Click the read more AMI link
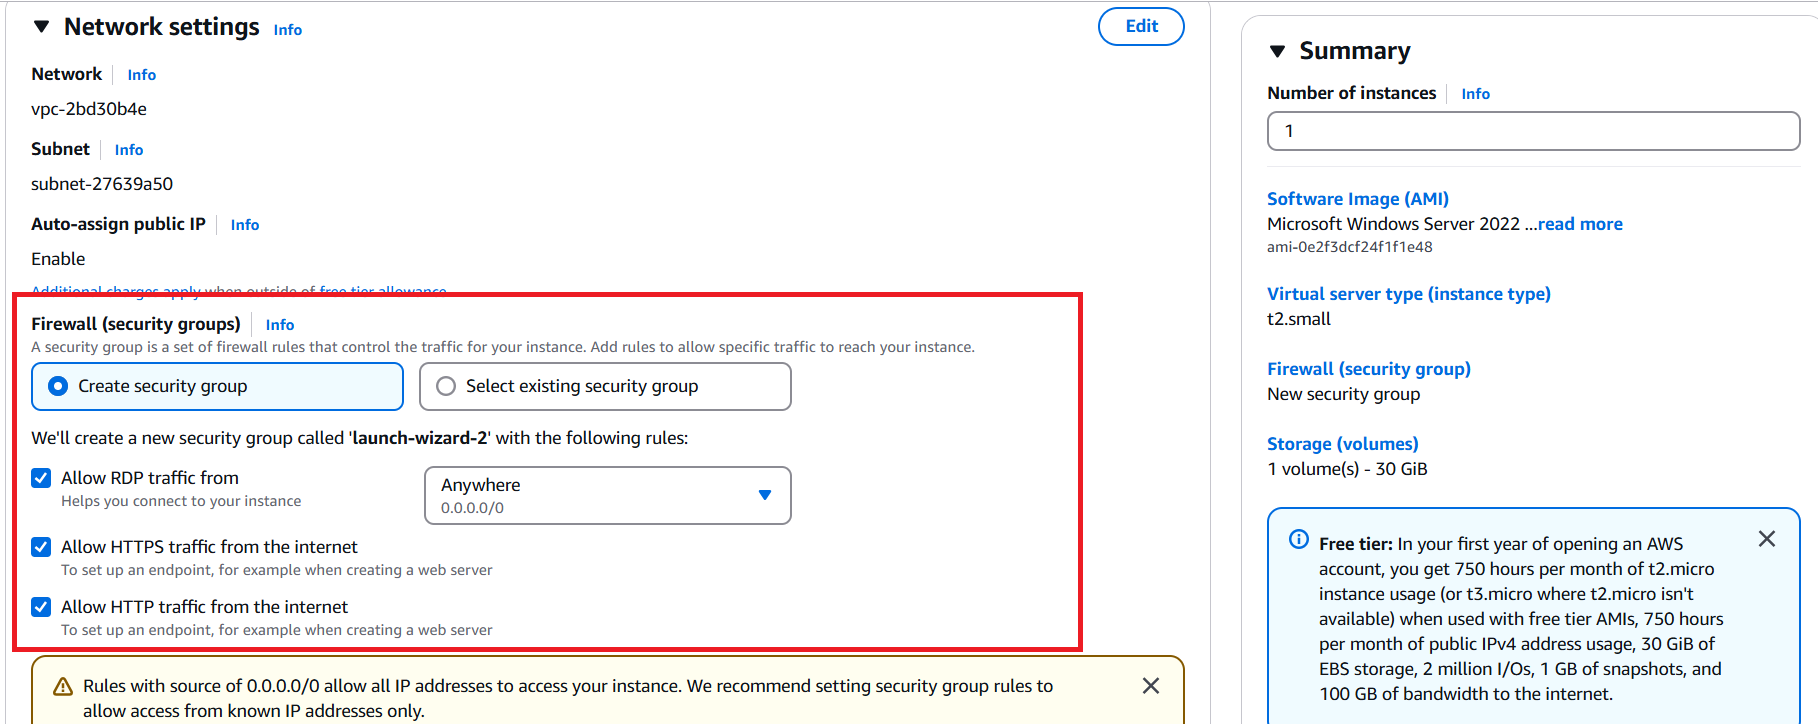 click(x=1579, y=224)
